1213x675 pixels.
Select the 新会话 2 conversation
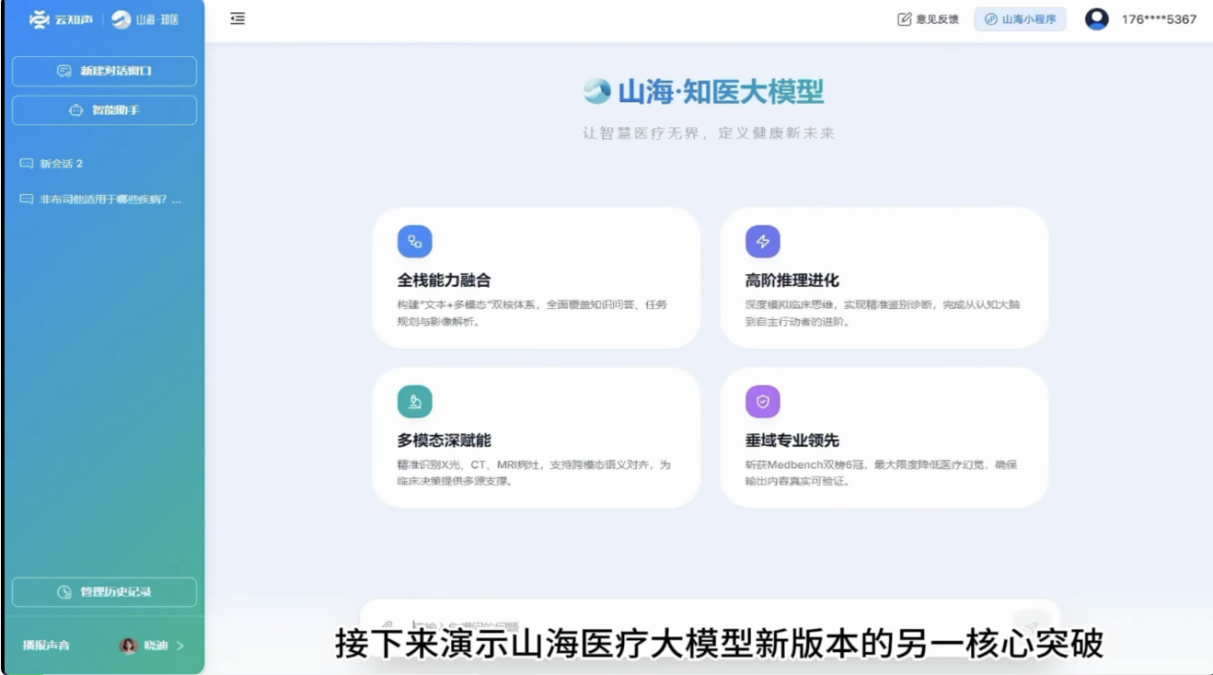(x=61, y=164)
